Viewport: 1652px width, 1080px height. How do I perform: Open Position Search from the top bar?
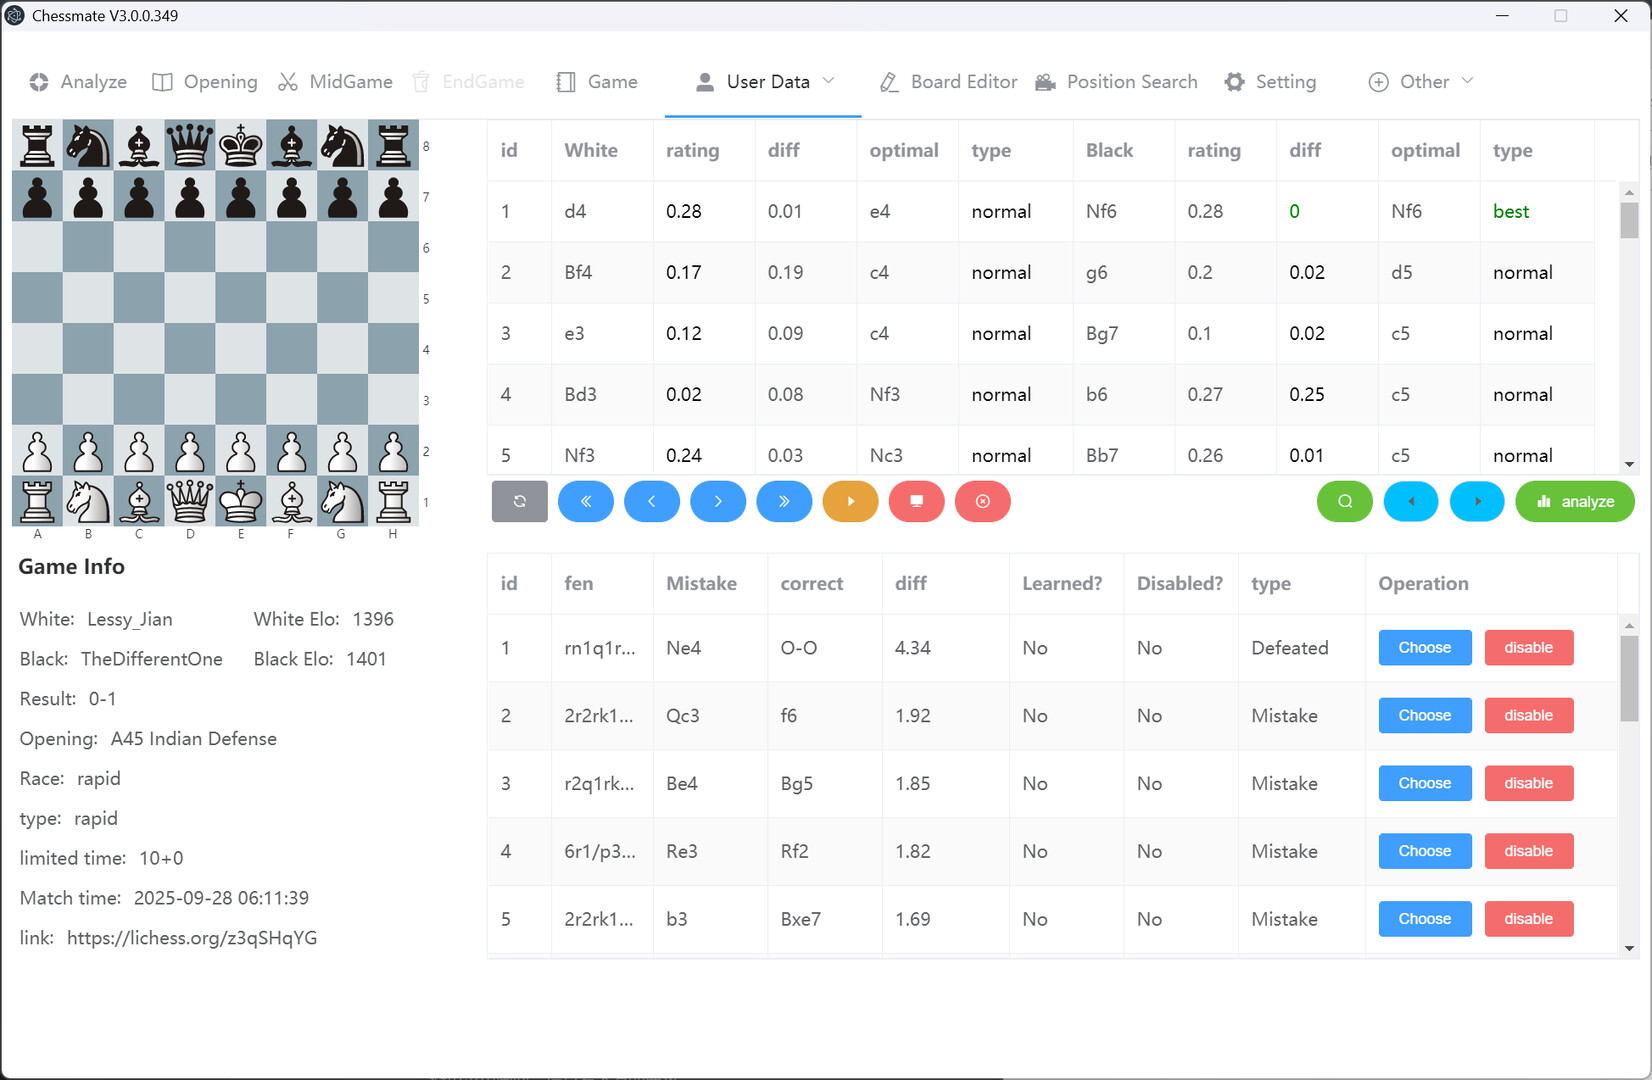[x=1117, y=82]
